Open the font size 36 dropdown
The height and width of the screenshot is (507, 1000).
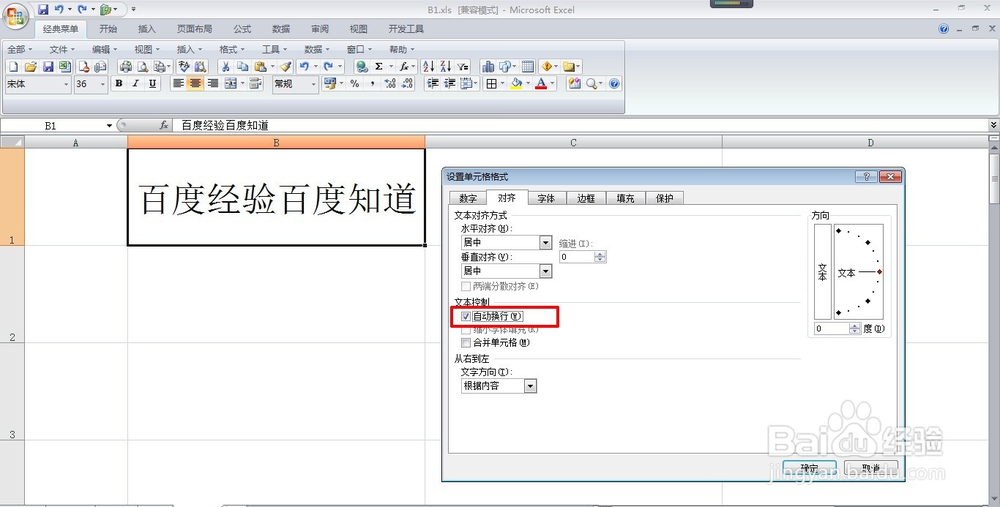click(x=103, y=84)
